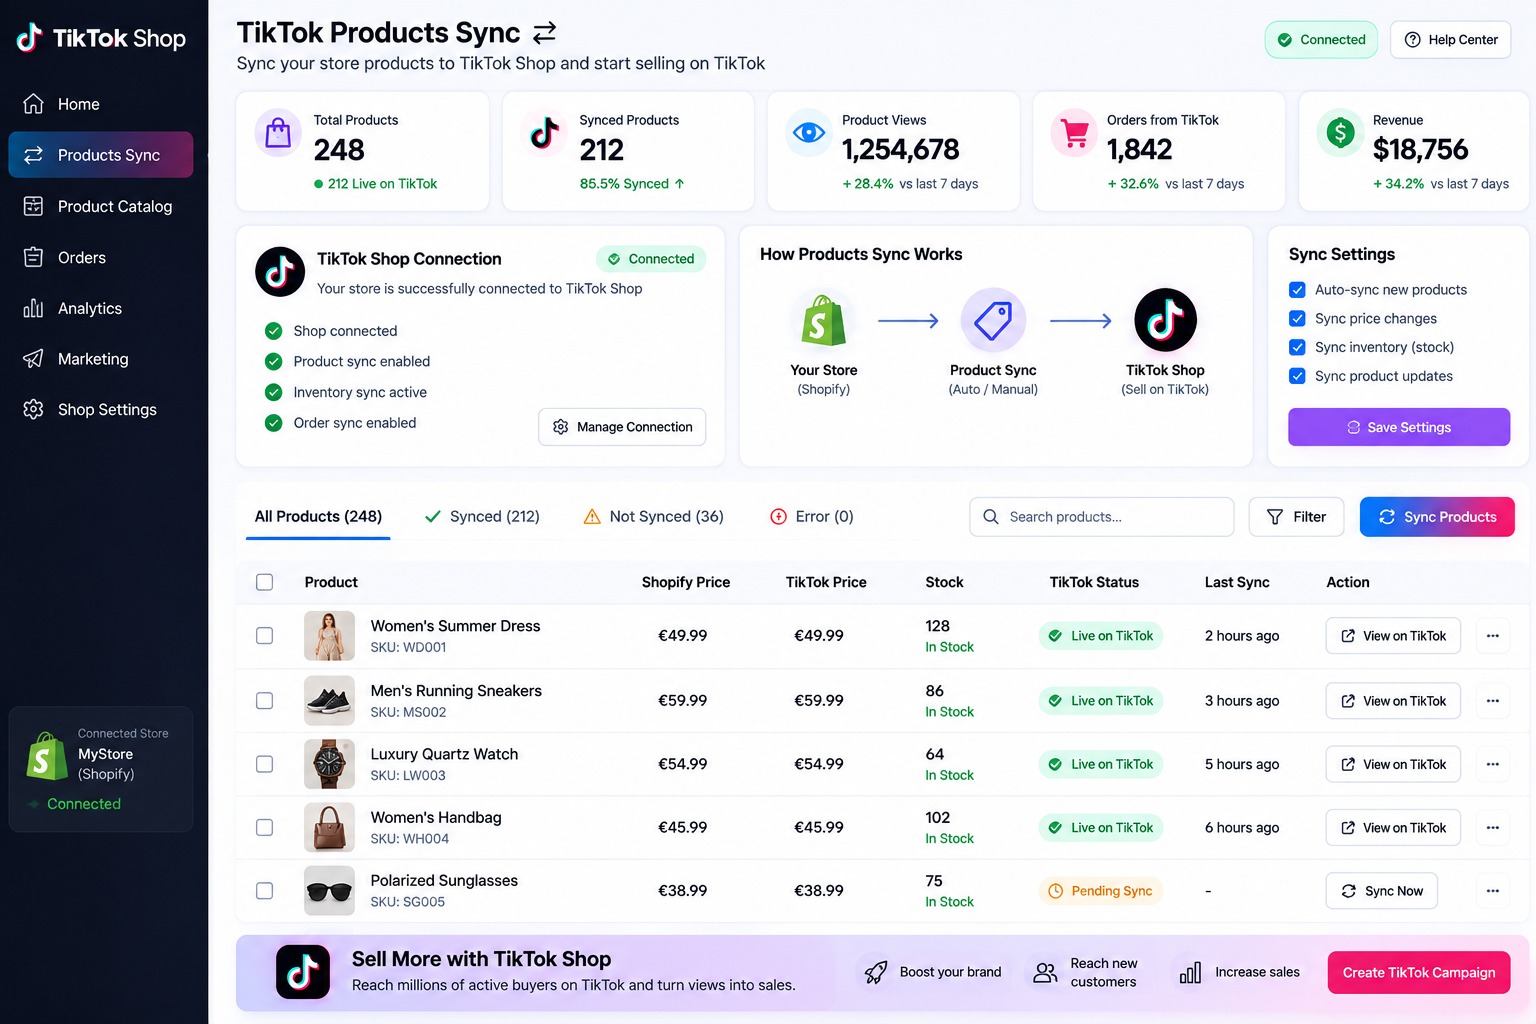Click the Orders from TikTok cart icon

pos(1075,133)
